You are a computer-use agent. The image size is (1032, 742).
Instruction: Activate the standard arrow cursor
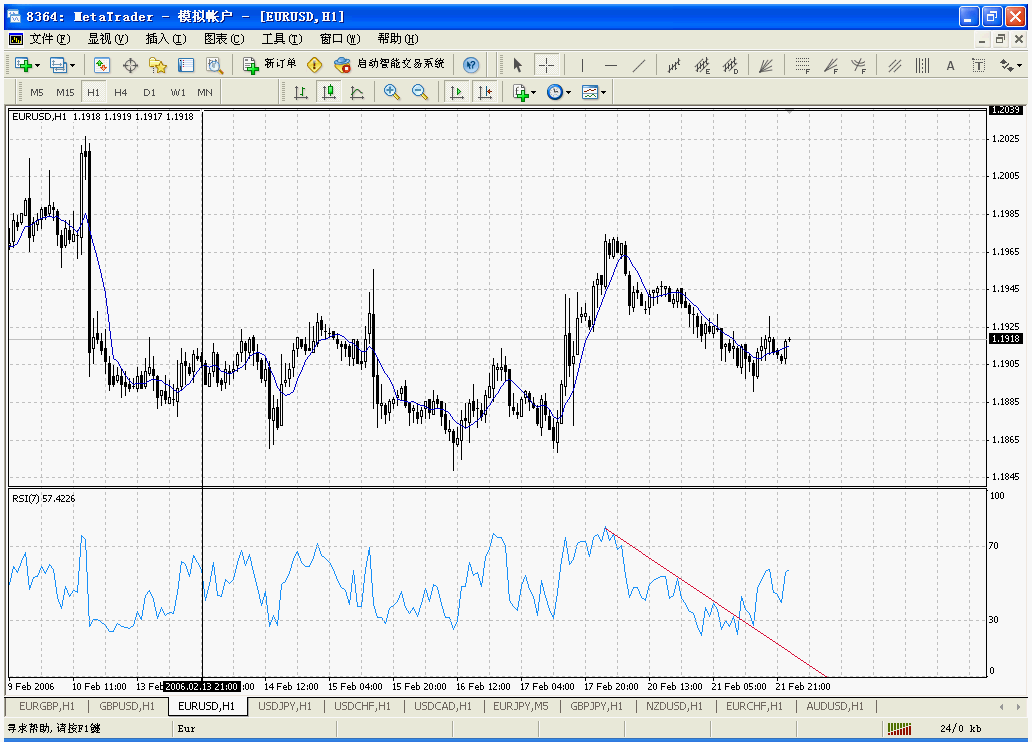click(x=517, y=65)
